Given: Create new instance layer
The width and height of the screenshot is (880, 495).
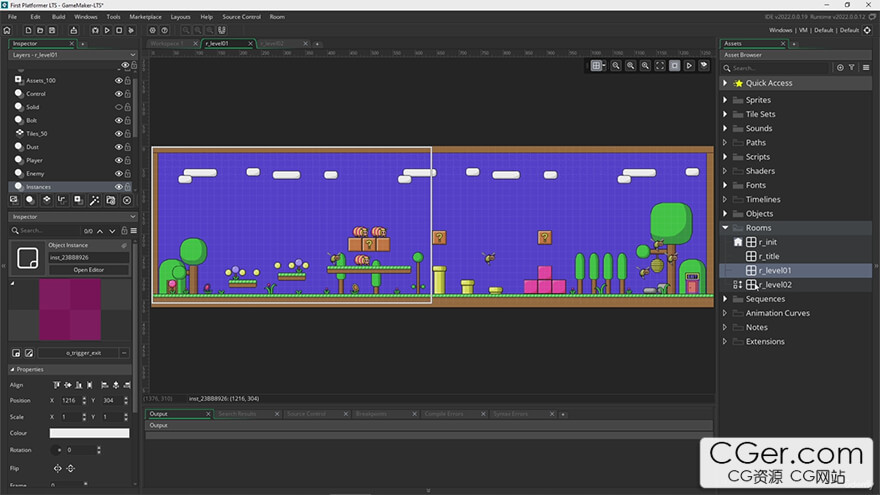Looking at the screenshot, I should (30, 200).
